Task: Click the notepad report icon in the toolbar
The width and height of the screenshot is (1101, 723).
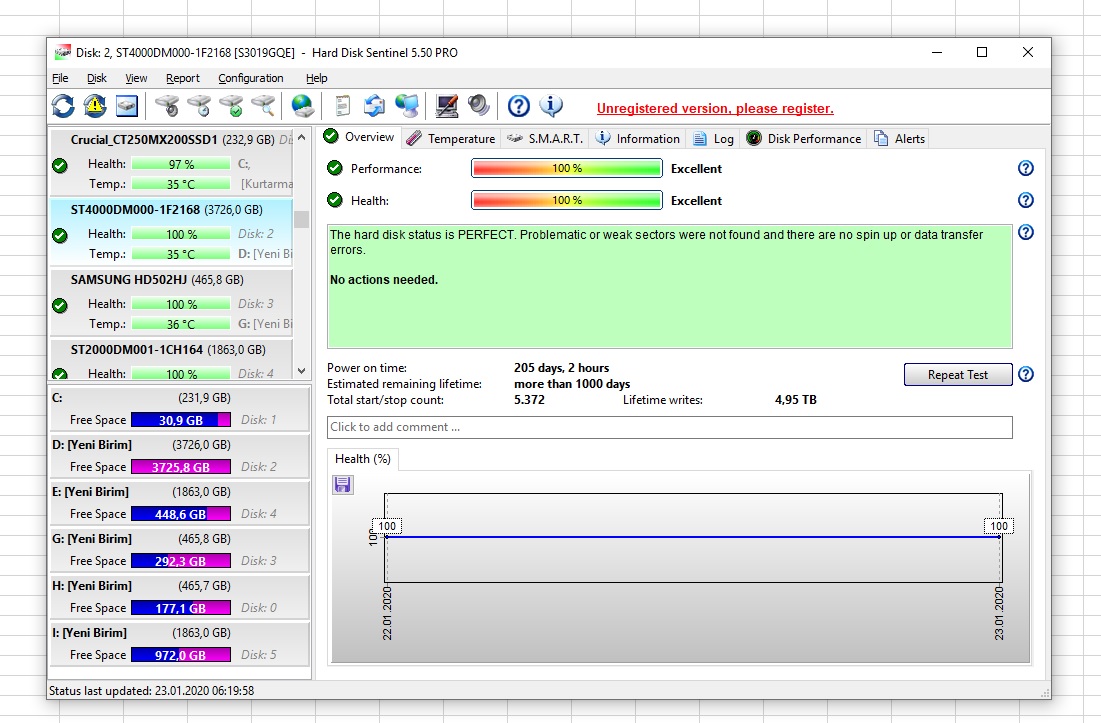Action: tap(343, 106)
